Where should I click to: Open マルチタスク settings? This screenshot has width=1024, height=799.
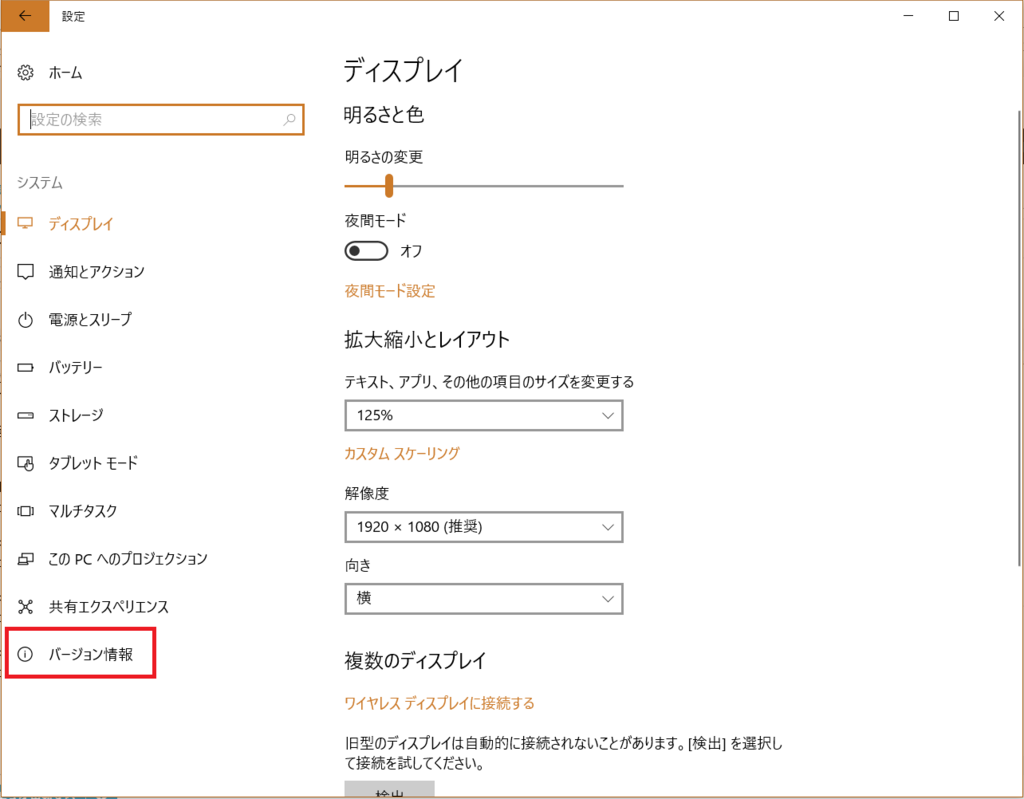pyautogui.click(x=83, y=511)
